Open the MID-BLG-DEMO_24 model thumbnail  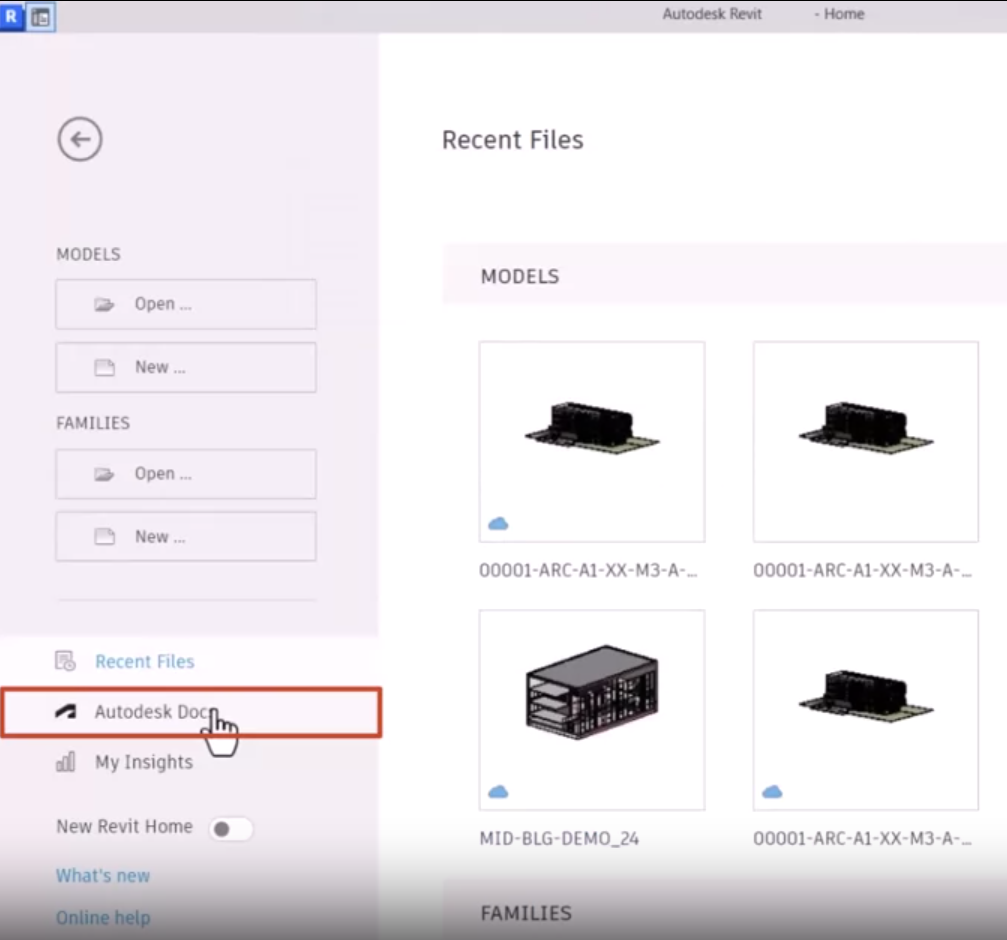591,709
